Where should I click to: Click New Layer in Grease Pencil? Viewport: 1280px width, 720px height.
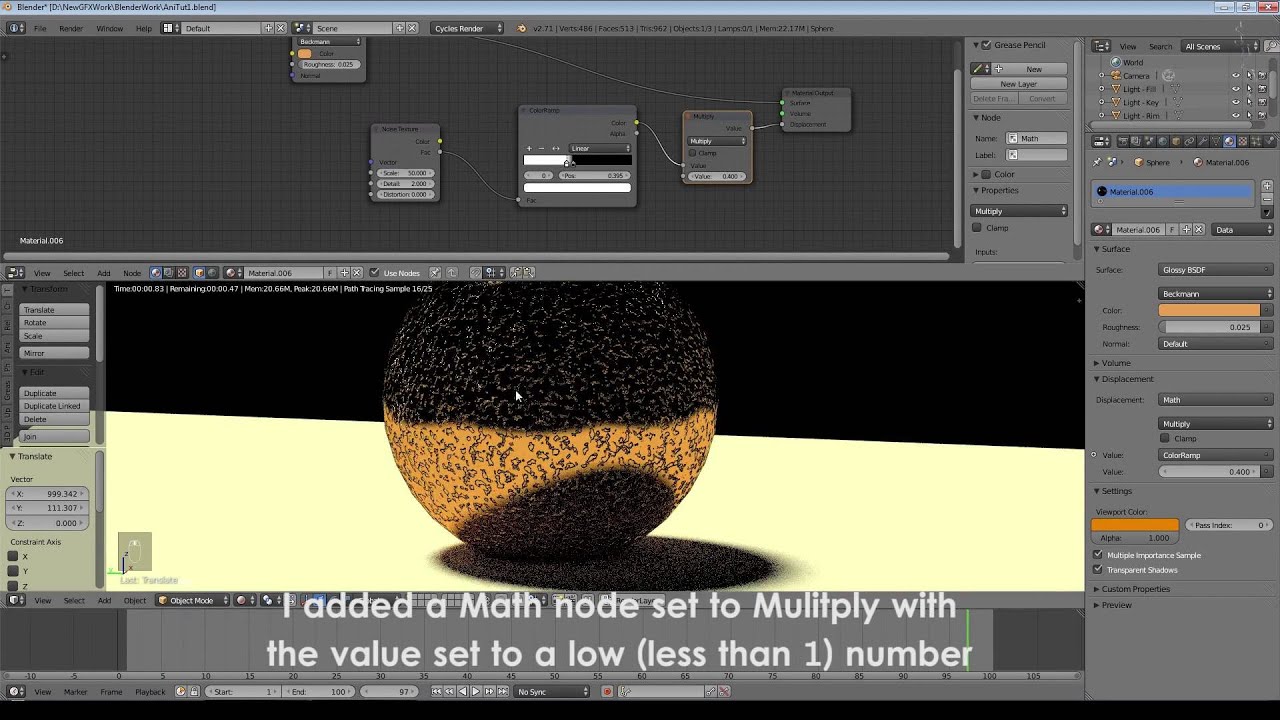click(1018, 84)
